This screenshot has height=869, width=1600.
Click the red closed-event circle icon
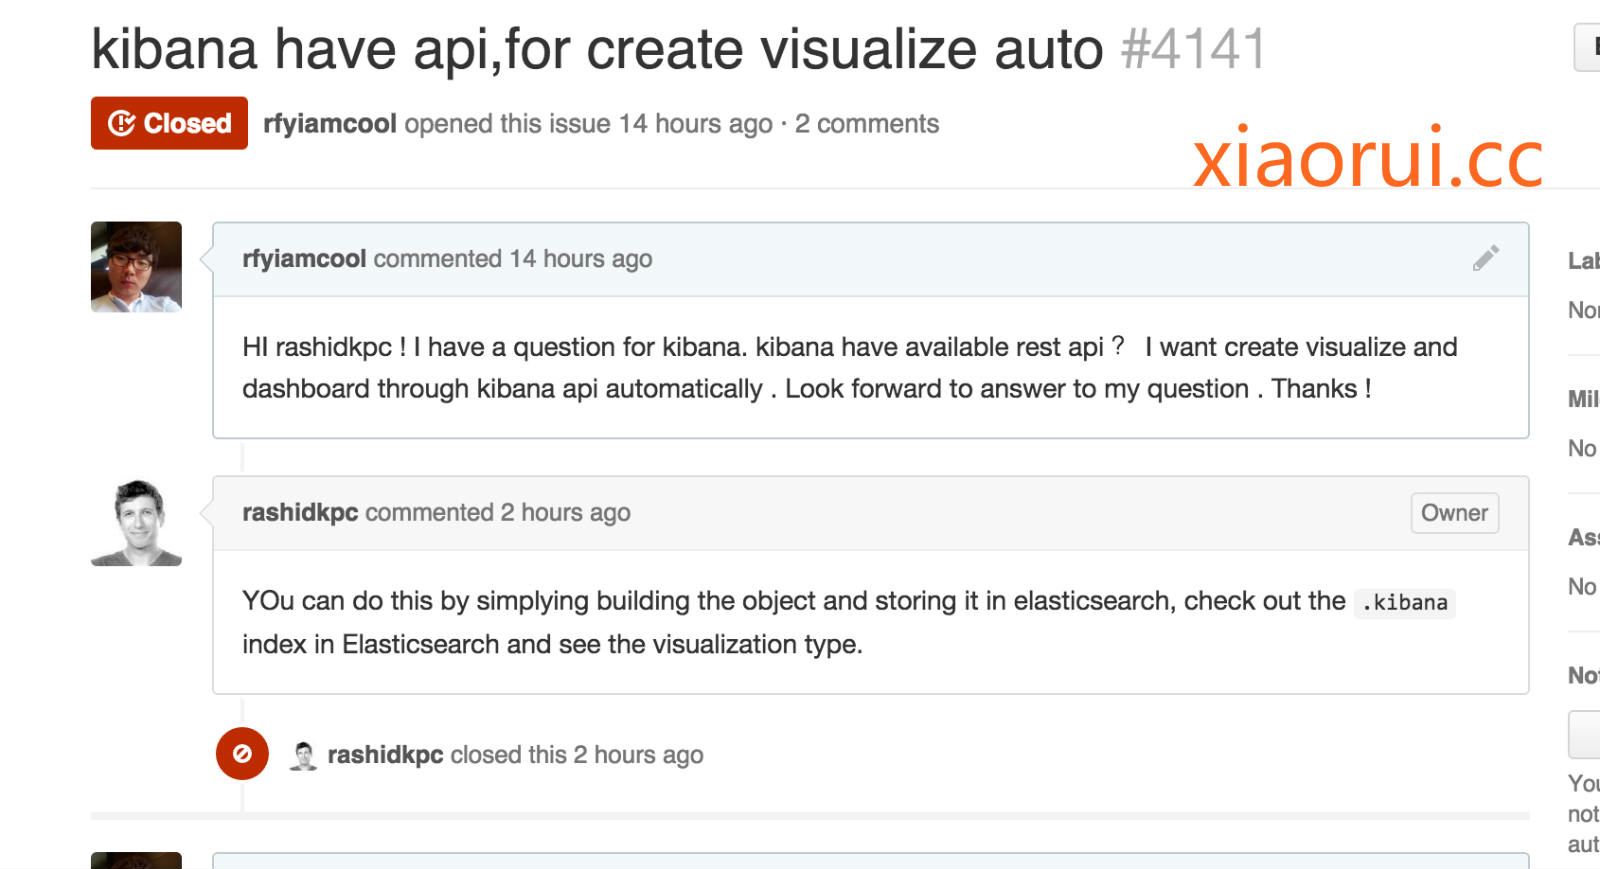242,754
